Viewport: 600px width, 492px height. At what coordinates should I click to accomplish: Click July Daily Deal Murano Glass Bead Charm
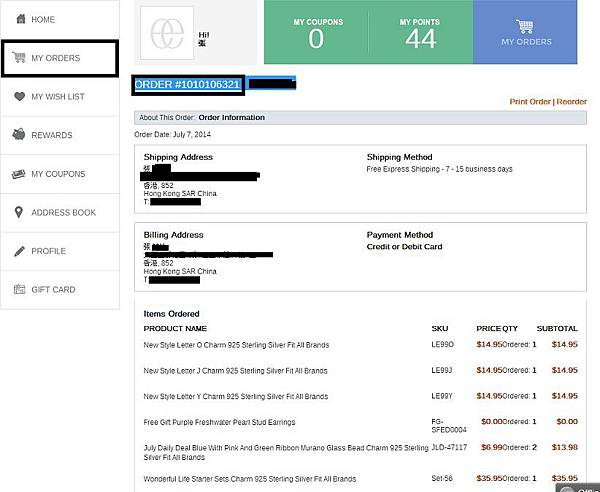coord(286,453)
